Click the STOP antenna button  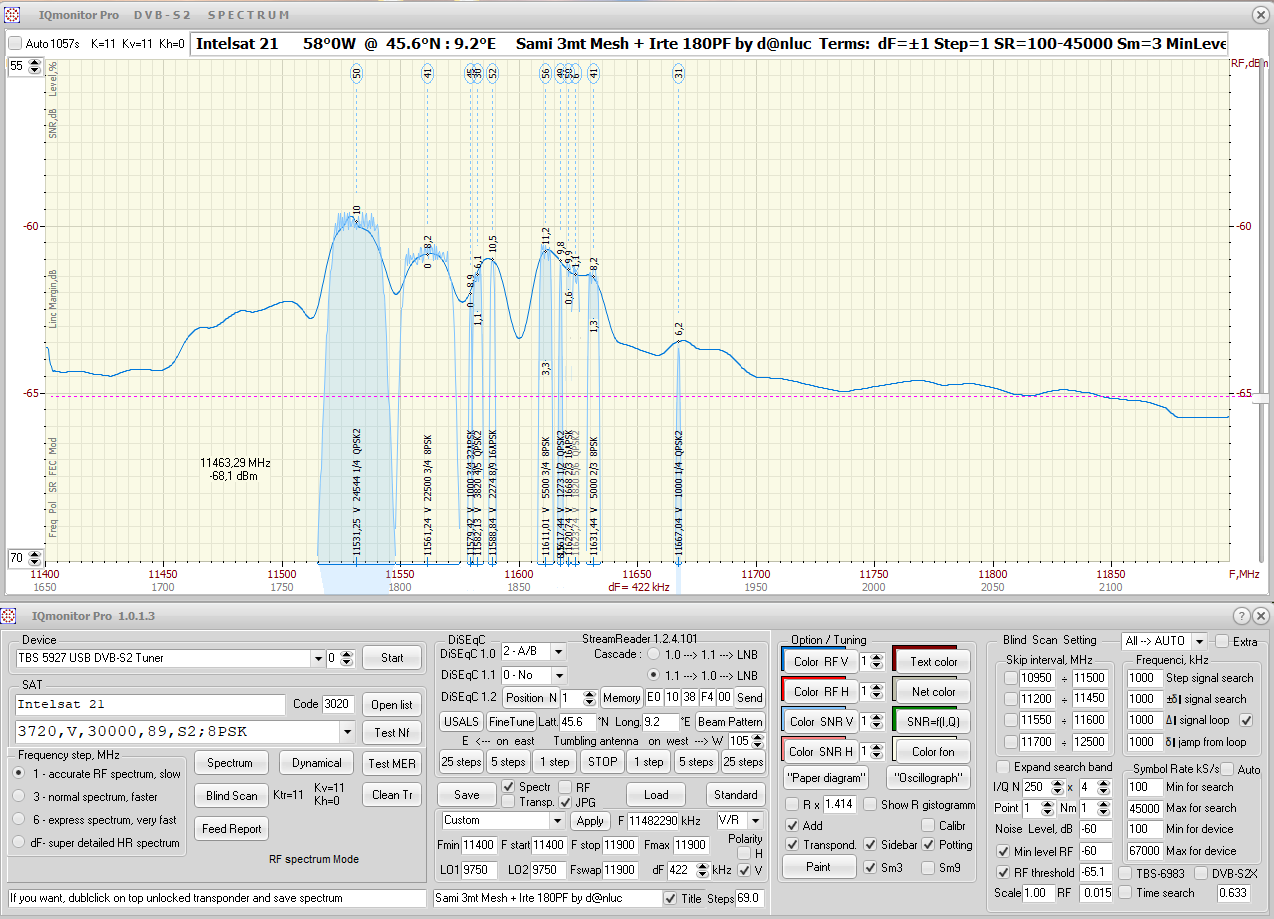tap(602, 762)
